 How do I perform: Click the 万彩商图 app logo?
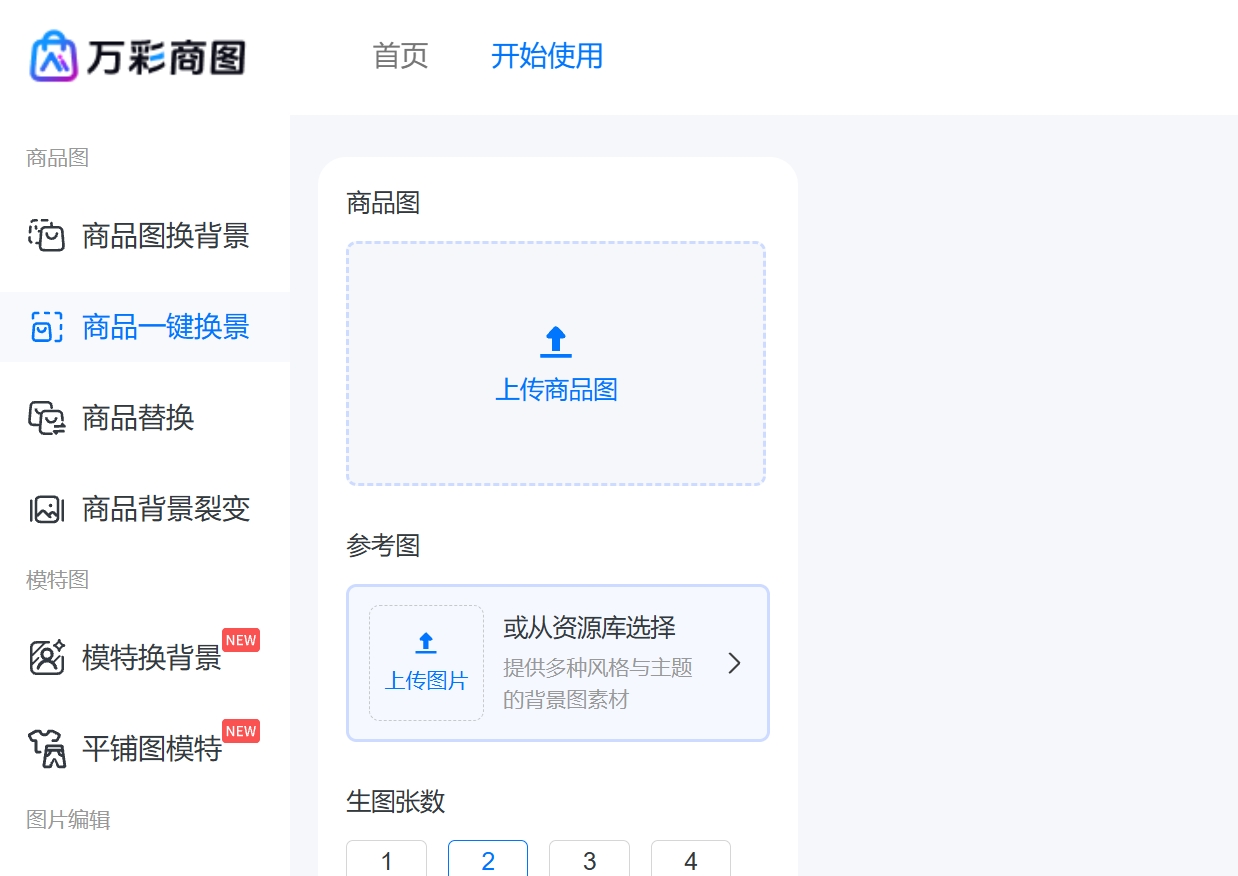point(138,57)
